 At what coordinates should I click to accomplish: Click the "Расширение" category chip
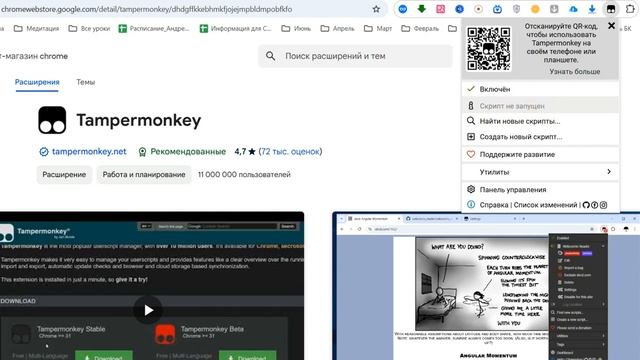[x=64, y=175]
